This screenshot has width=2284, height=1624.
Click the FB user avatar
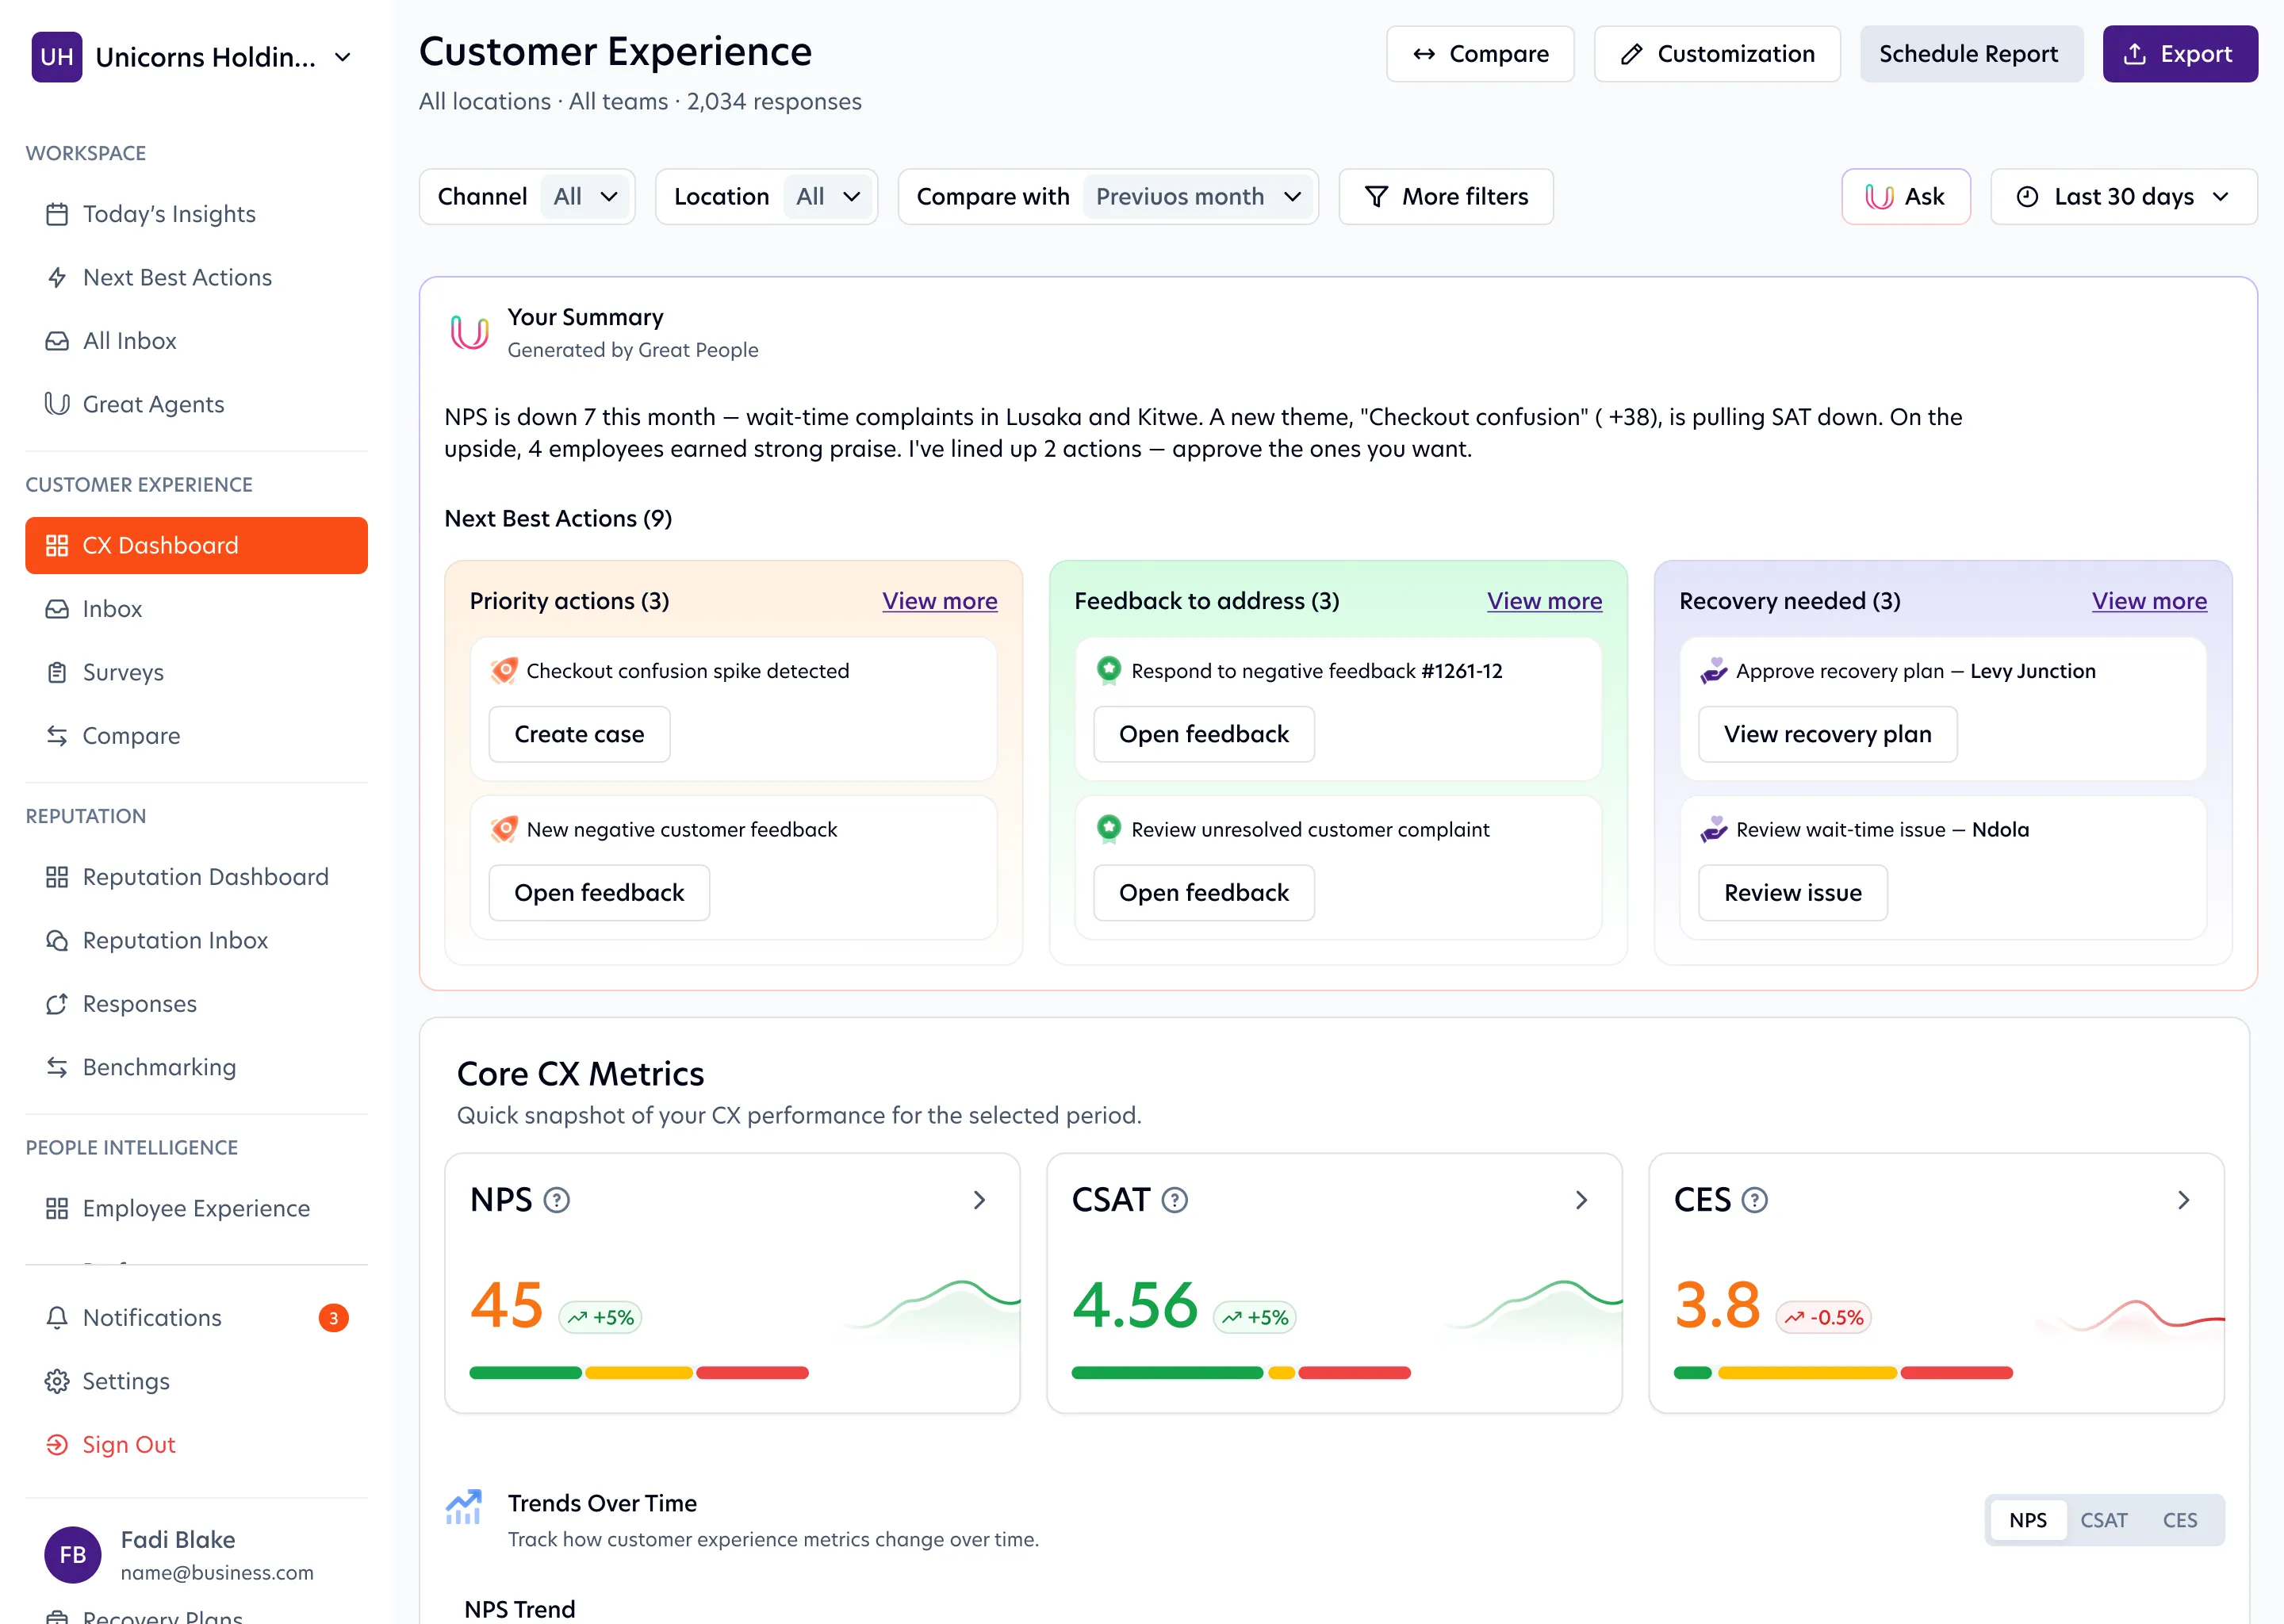tap(72, 1554)
